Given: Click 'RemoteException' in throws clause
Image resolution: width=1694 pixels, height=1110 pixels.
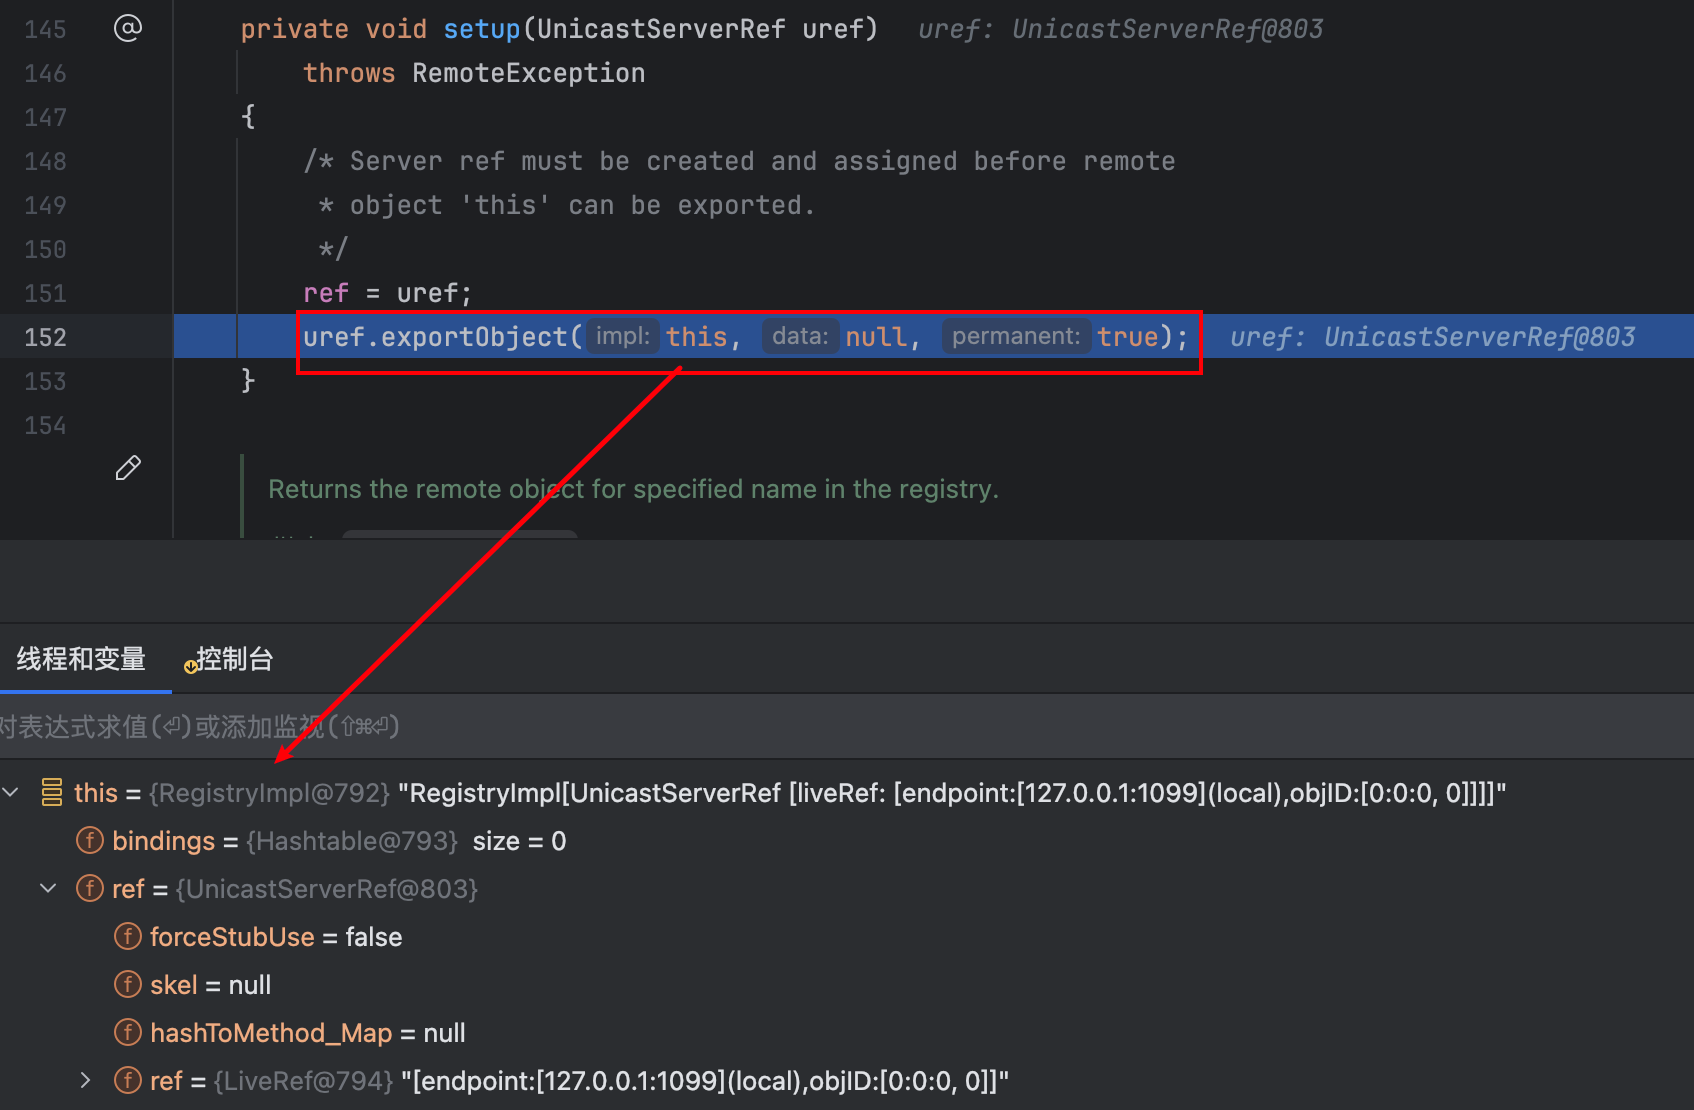Looking at the screenshot, I should point(529,73).
